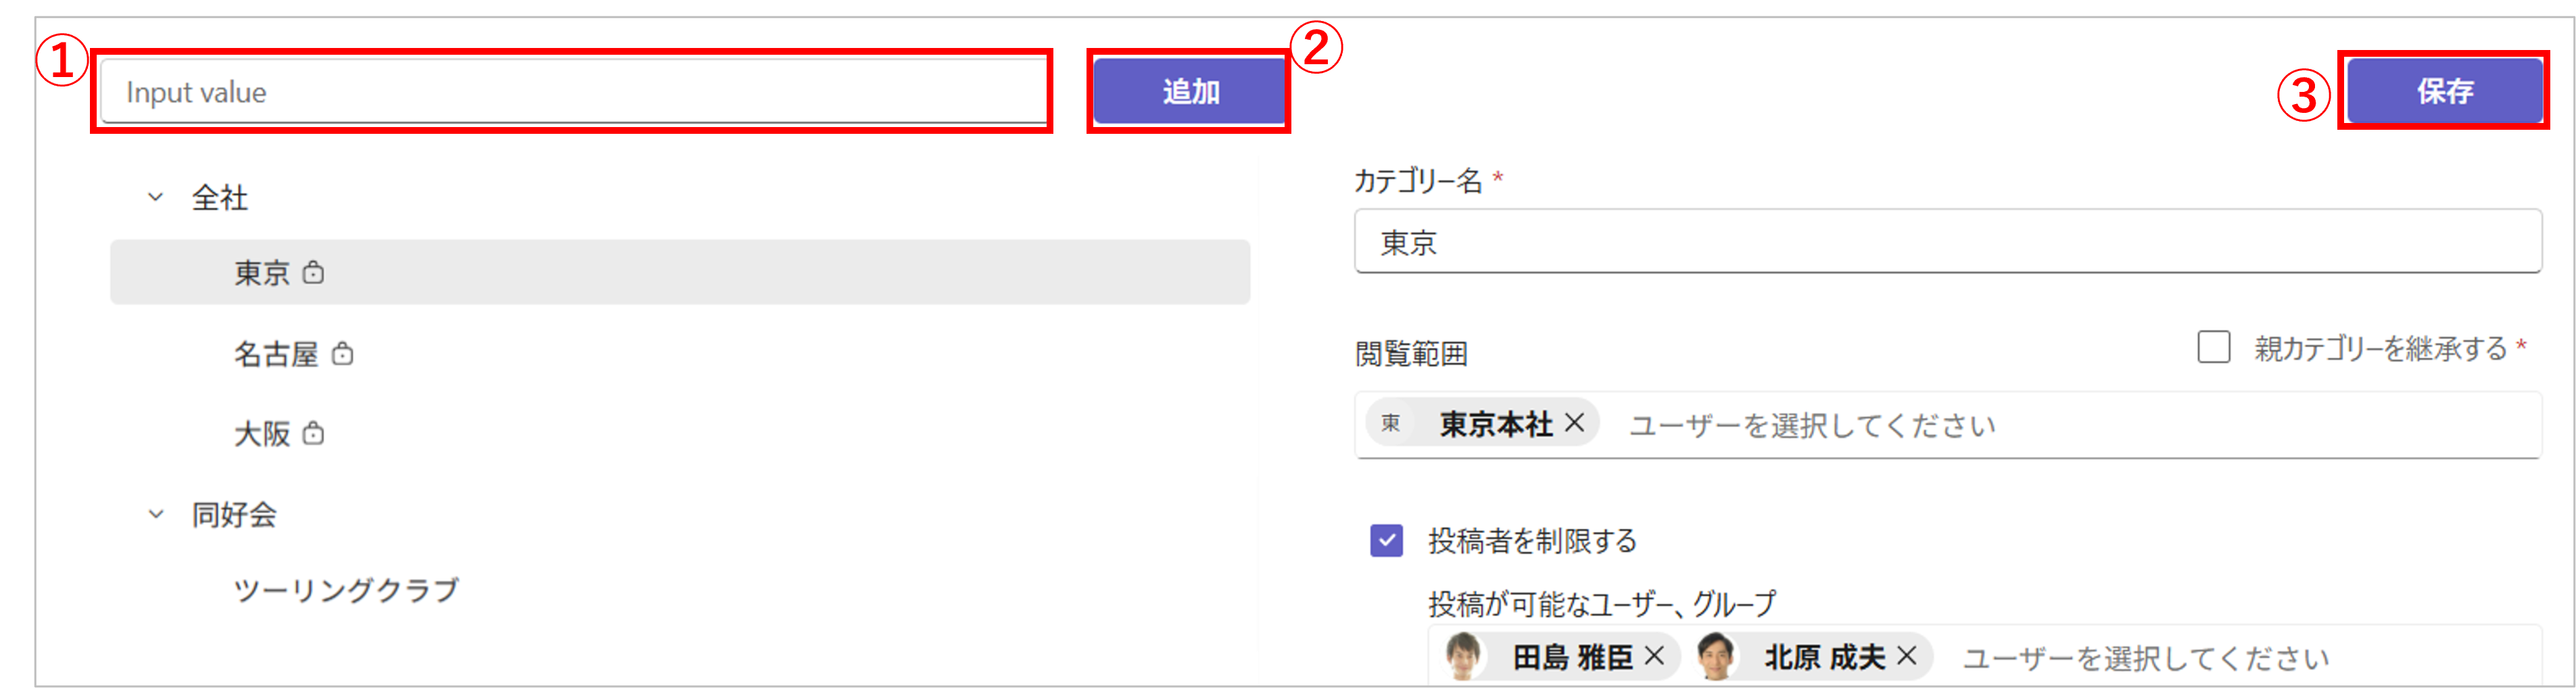Collapse the 同好会 category tree
This screenshot has width=2576, height=688.
pyautogui.click(x=156, y=514)
